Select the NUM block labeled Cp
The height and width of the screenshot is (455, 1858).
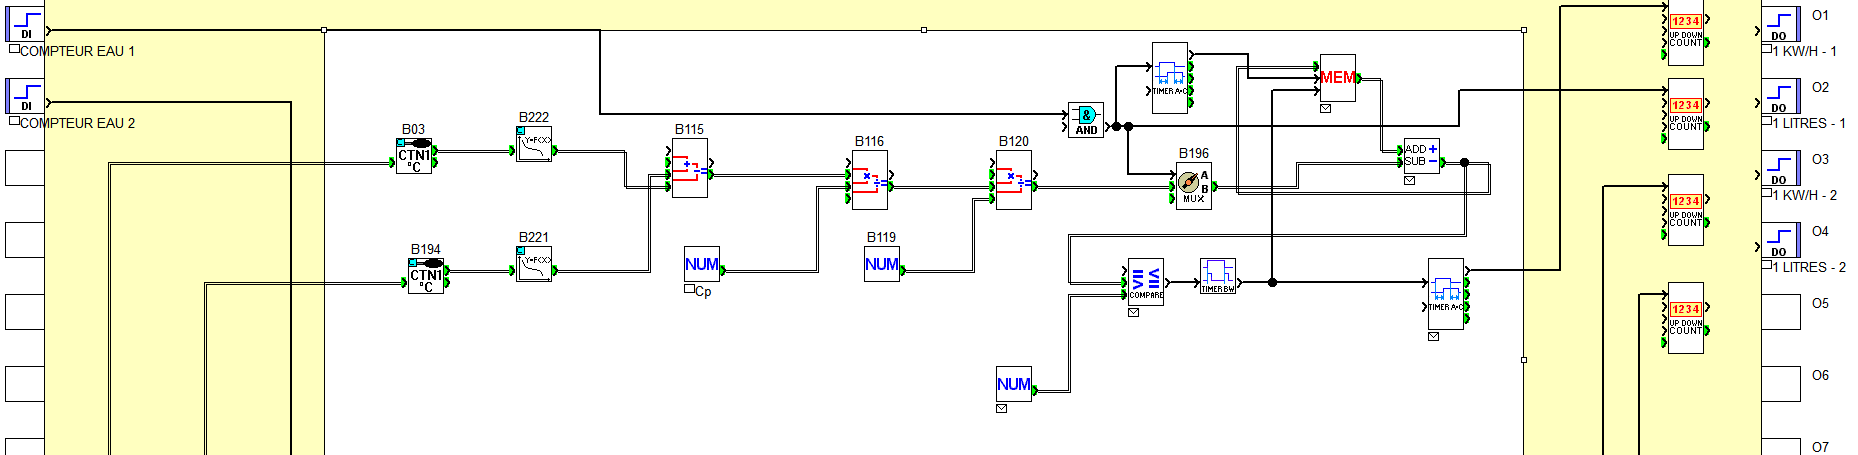pos(701,264)
